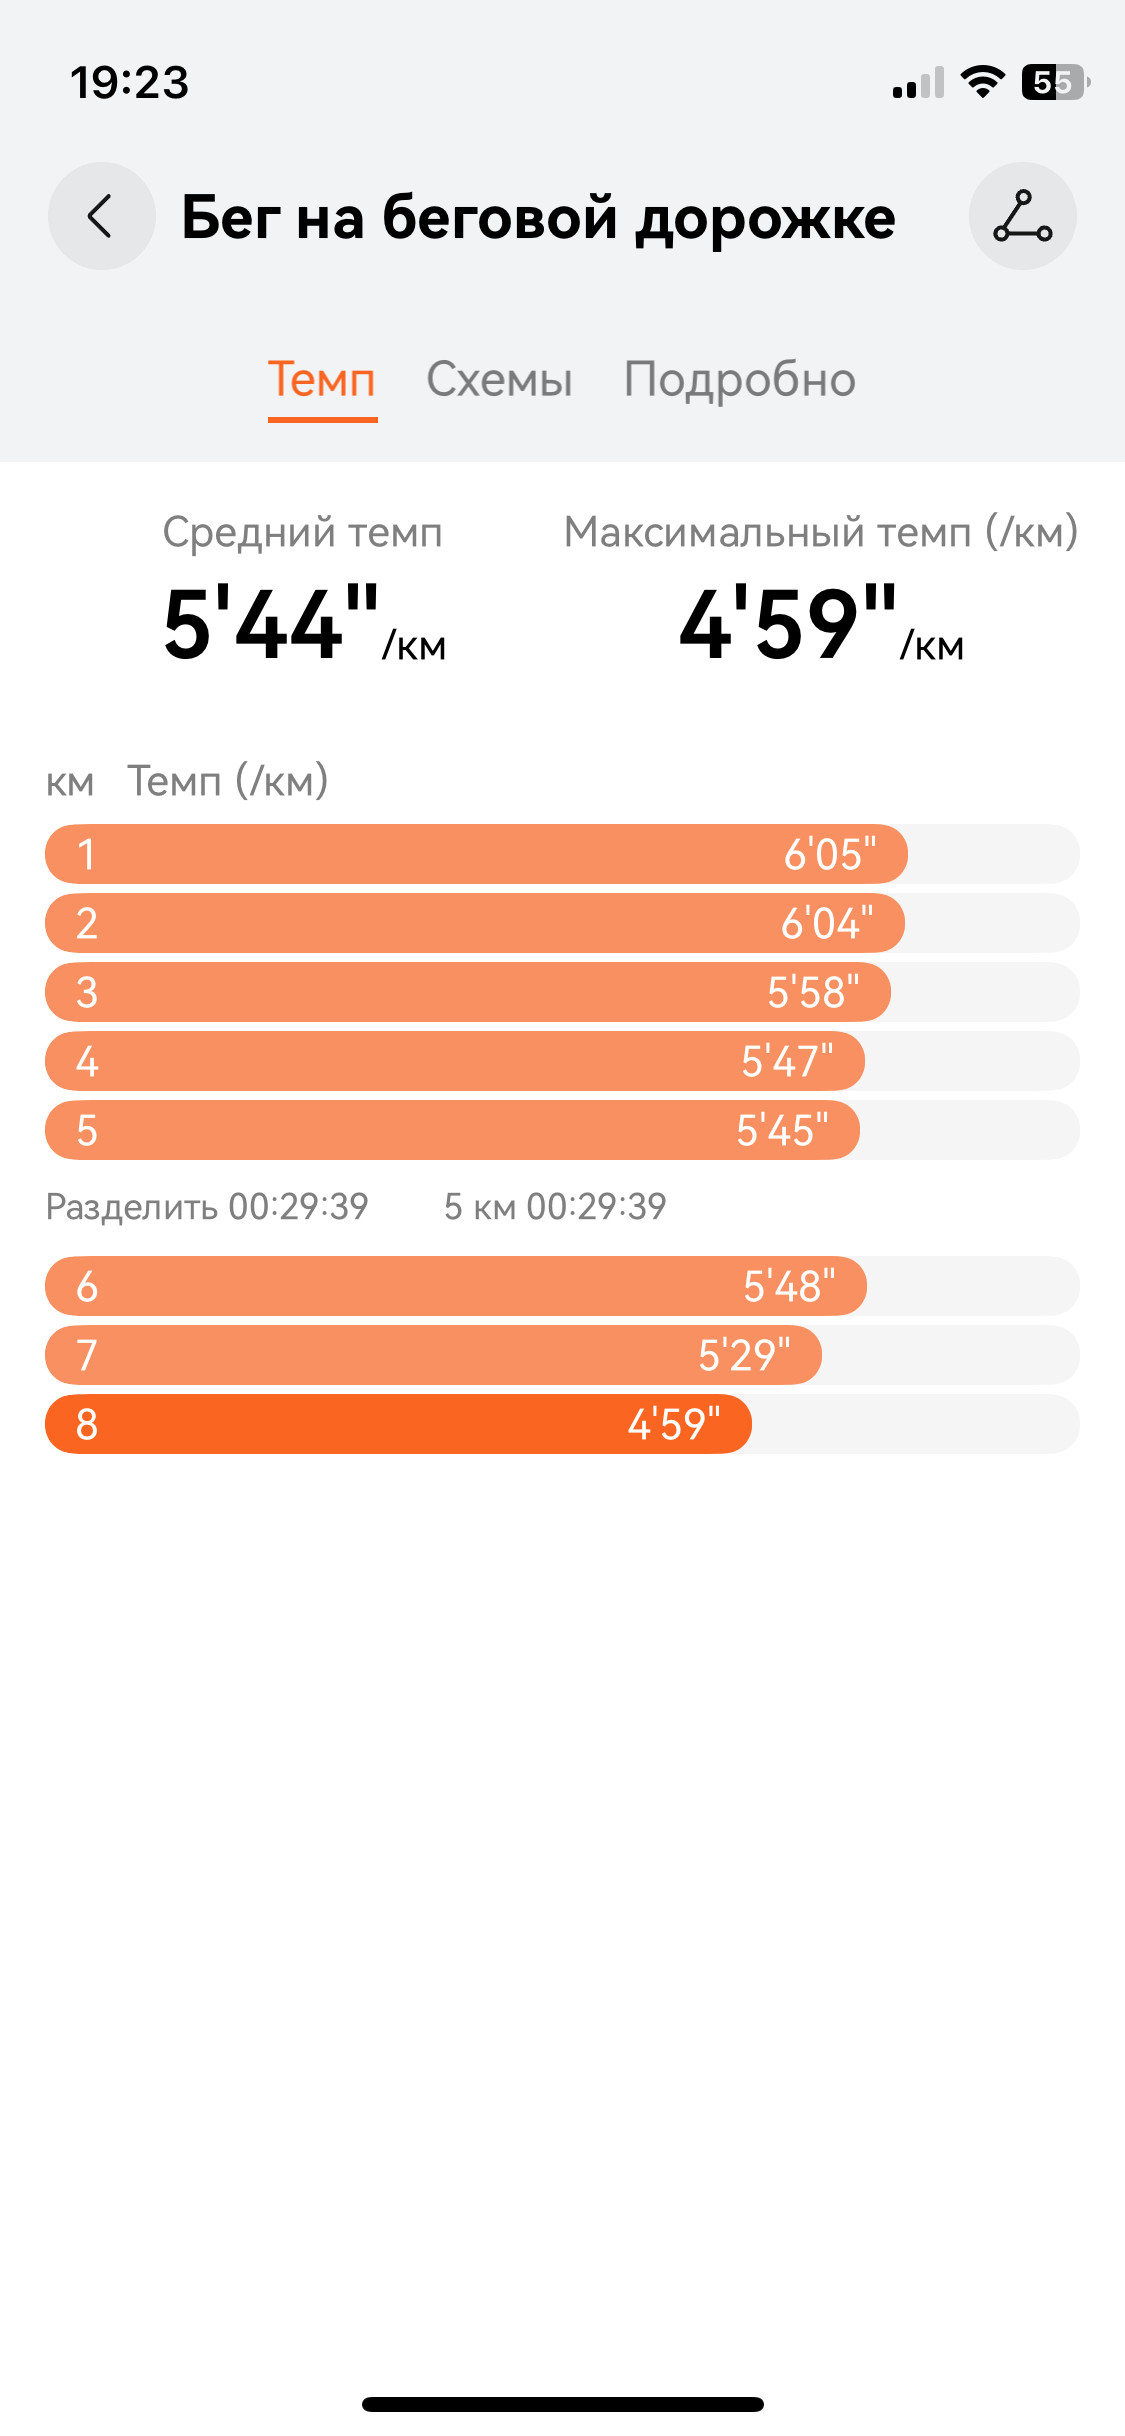Tap the 5 км 00:29:39 summary
Viewport: 1125px width, 2436px height.
pyautogui.click(x=555, y=1207)
